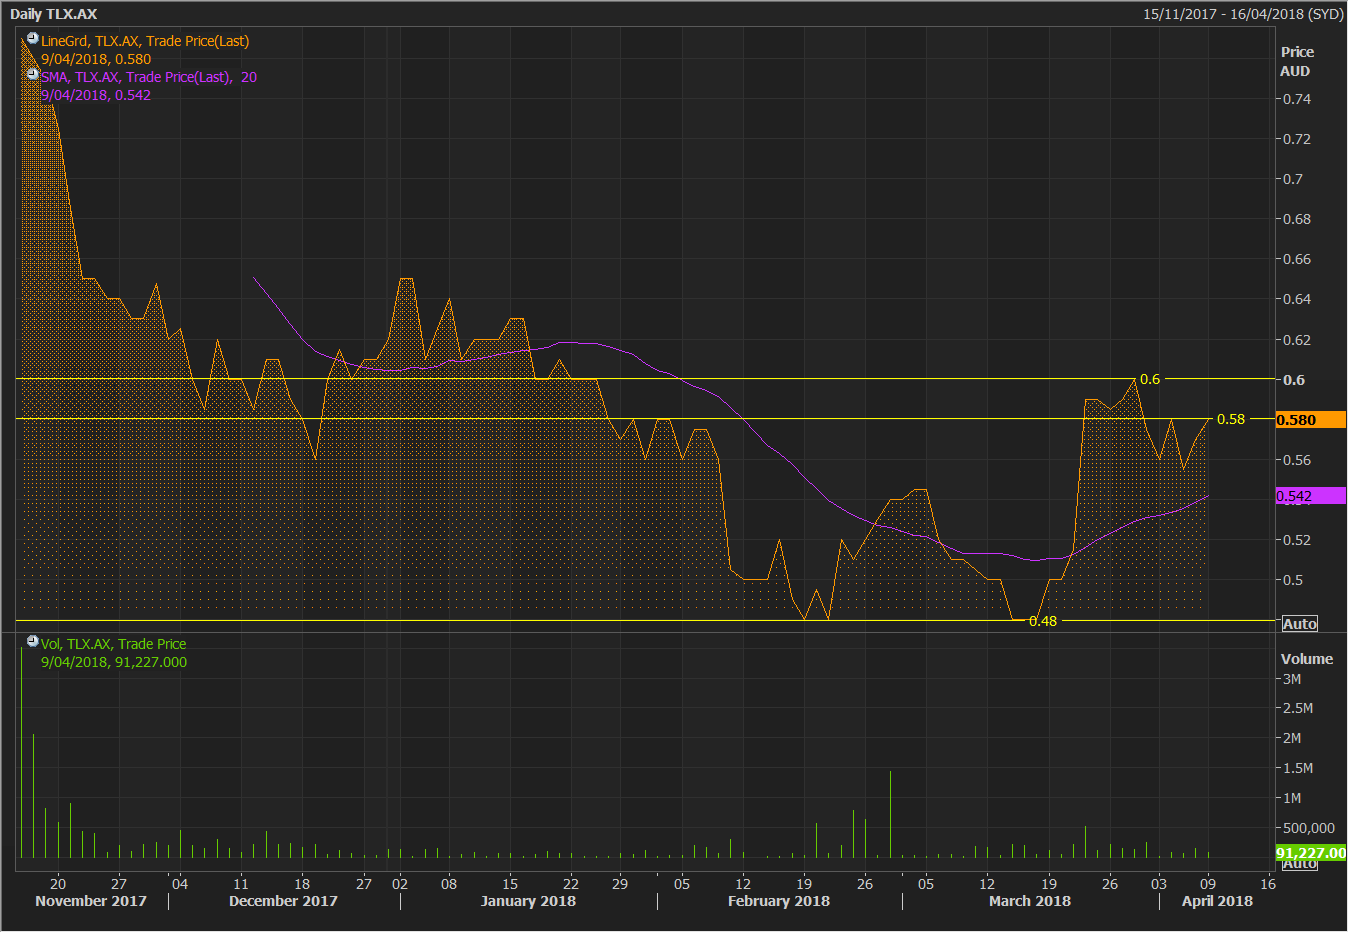
Task: Select the SMA, TLX.AX, Trade Price(Last), 20 legend
Action: [x=149, y=77]
